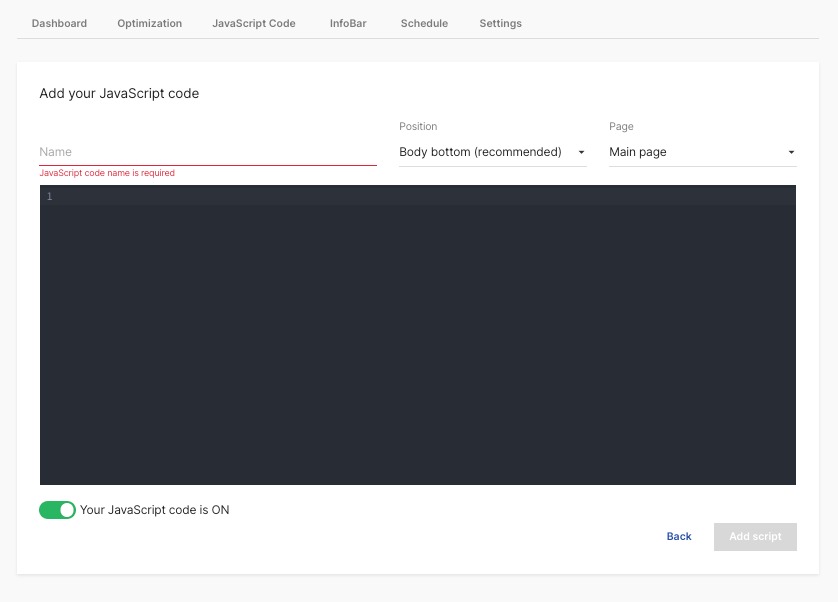Expand the "Body bottom (recommended)" selector arrow
This screenshot has width=838, height=602.
click(580, 152)
